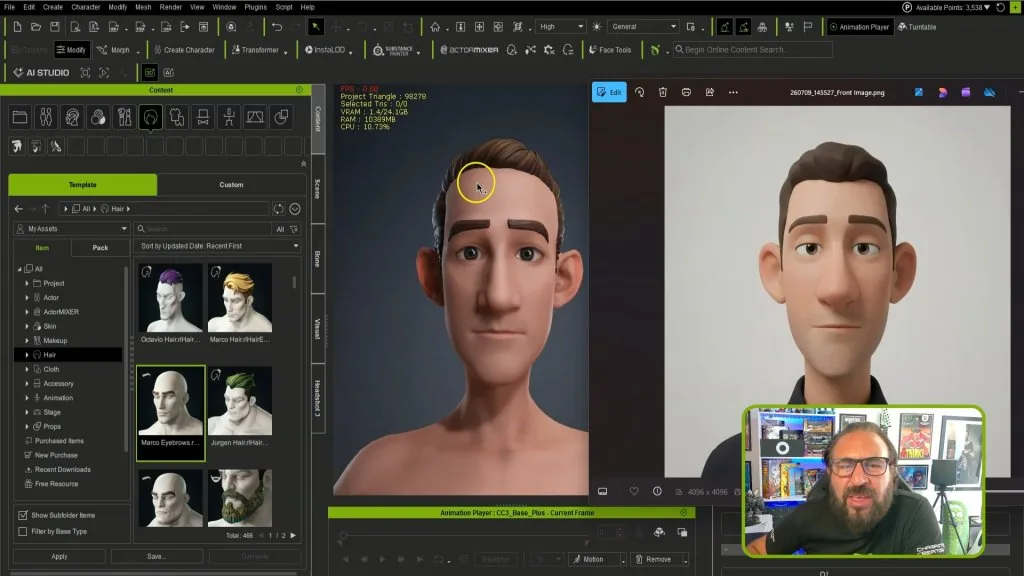
Task: Select the Jurgen Hair thumbnail
Action: pyautogui.click(x=240, y=401)
